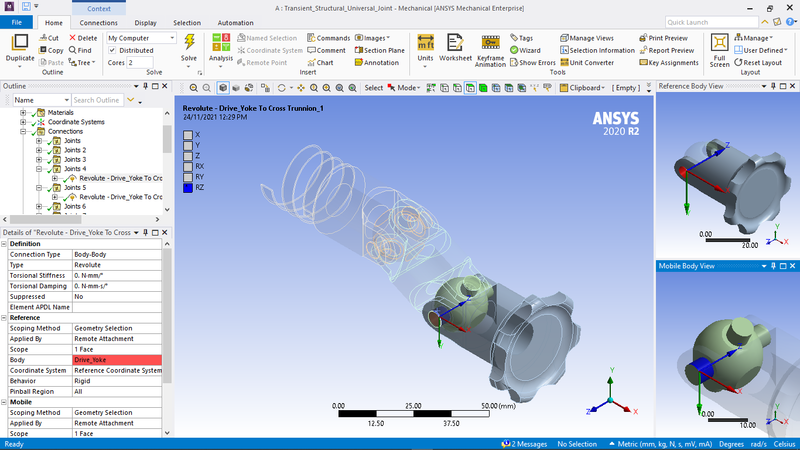800x450 pixels.
Task: Click 2 Messages in status bar
Action: pyautogui.click(x=524, y=444)
